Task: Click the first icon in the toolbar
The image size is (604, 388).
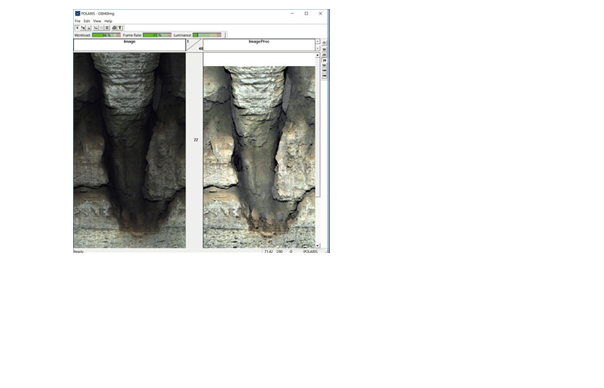Action: [x=77, y=28]
